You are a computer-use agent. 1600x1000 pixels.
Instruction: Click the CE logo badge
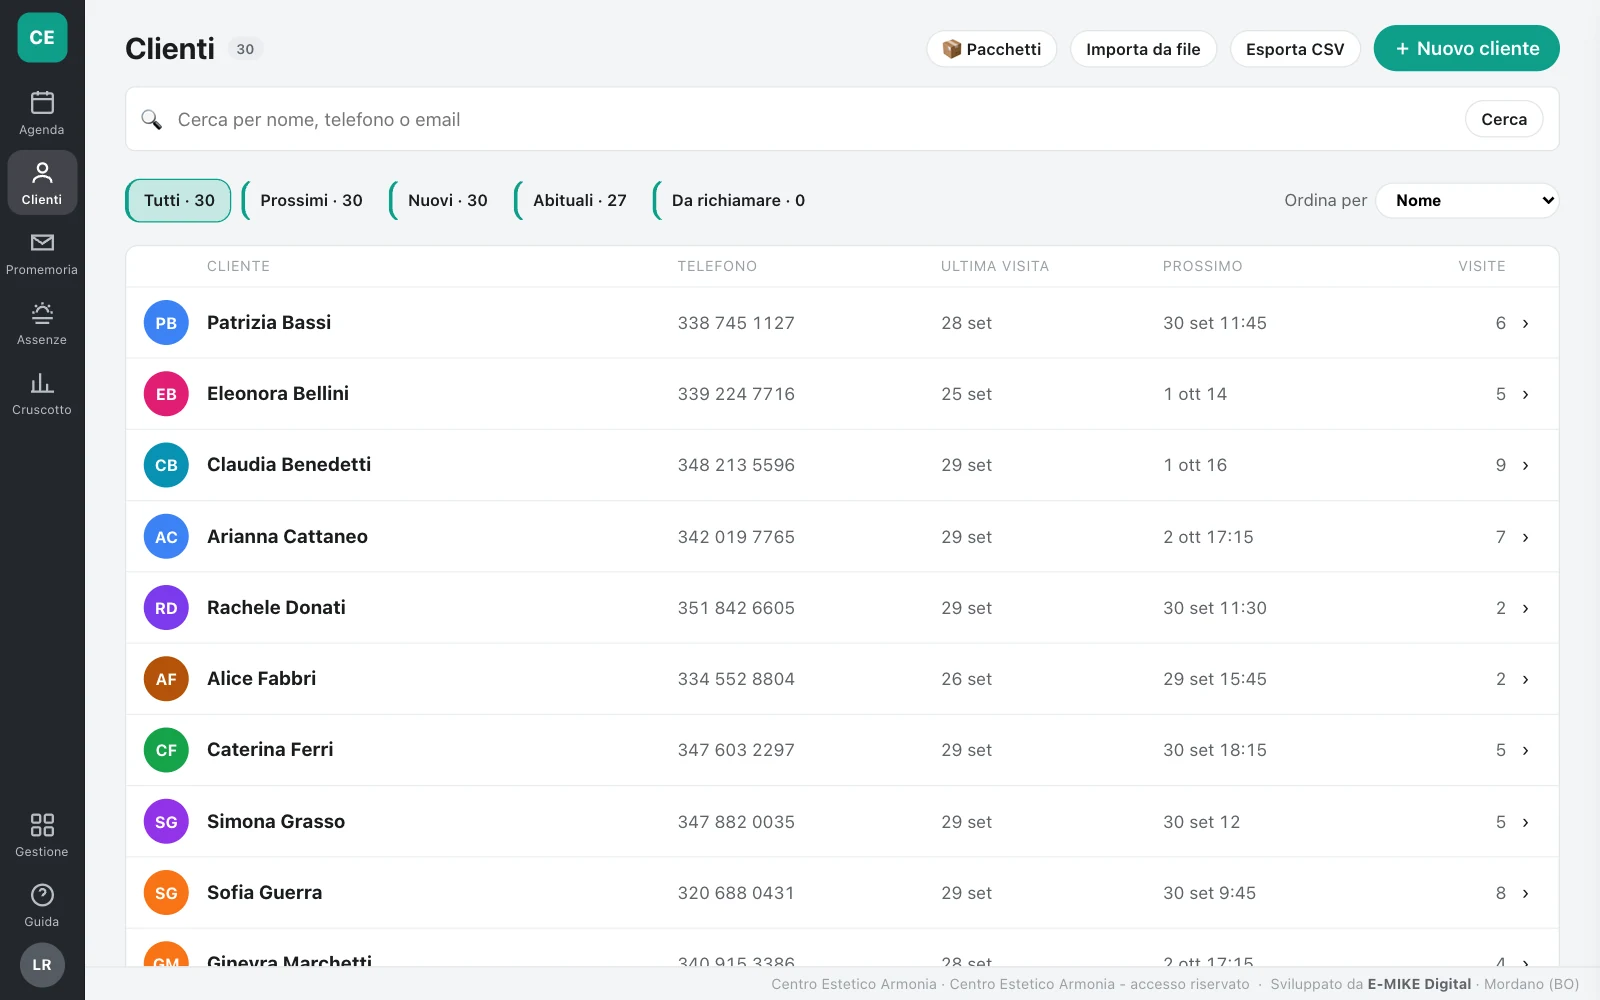pyautogui.click(x=42, y=37)
